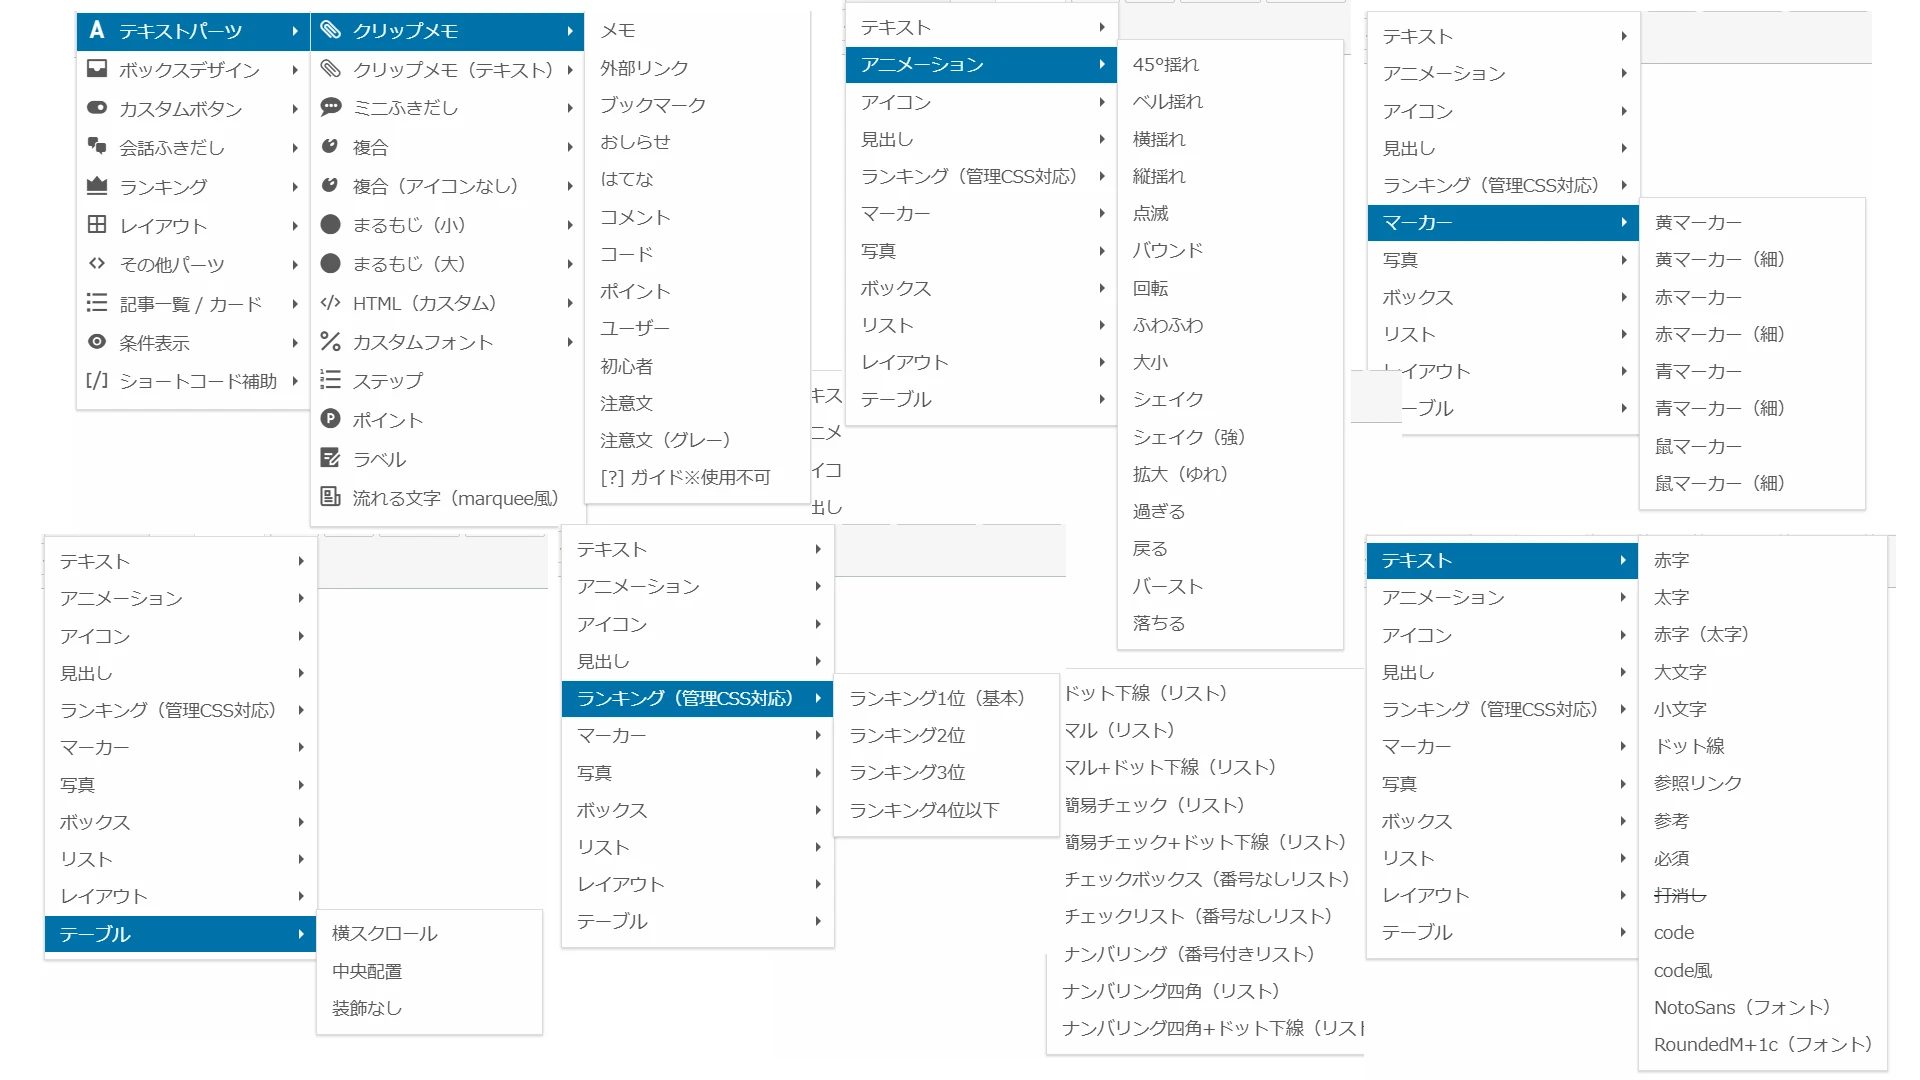
Task: Select highlighted ランキング（管理CSS対応） menu item
Action: point(698,698)
